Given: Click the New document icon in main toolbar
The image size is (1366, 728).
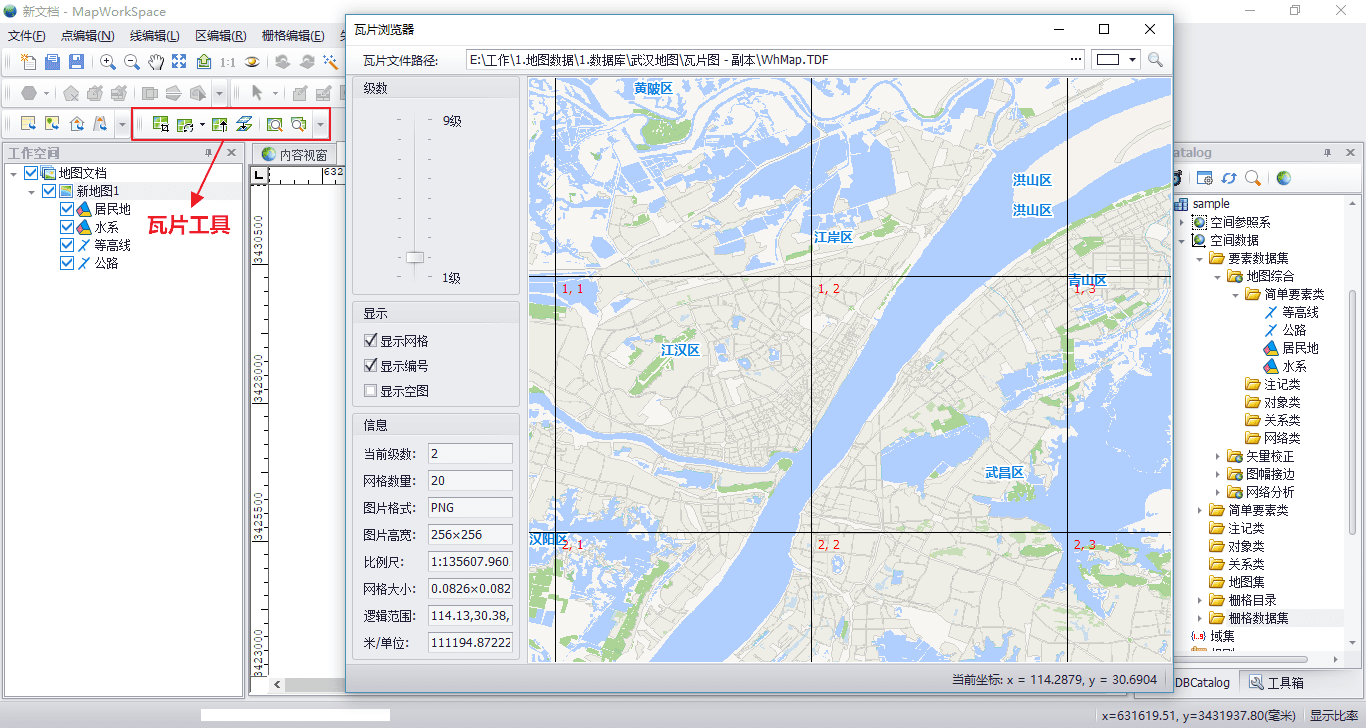Looking at the screenshot, I should coord(28,62).
